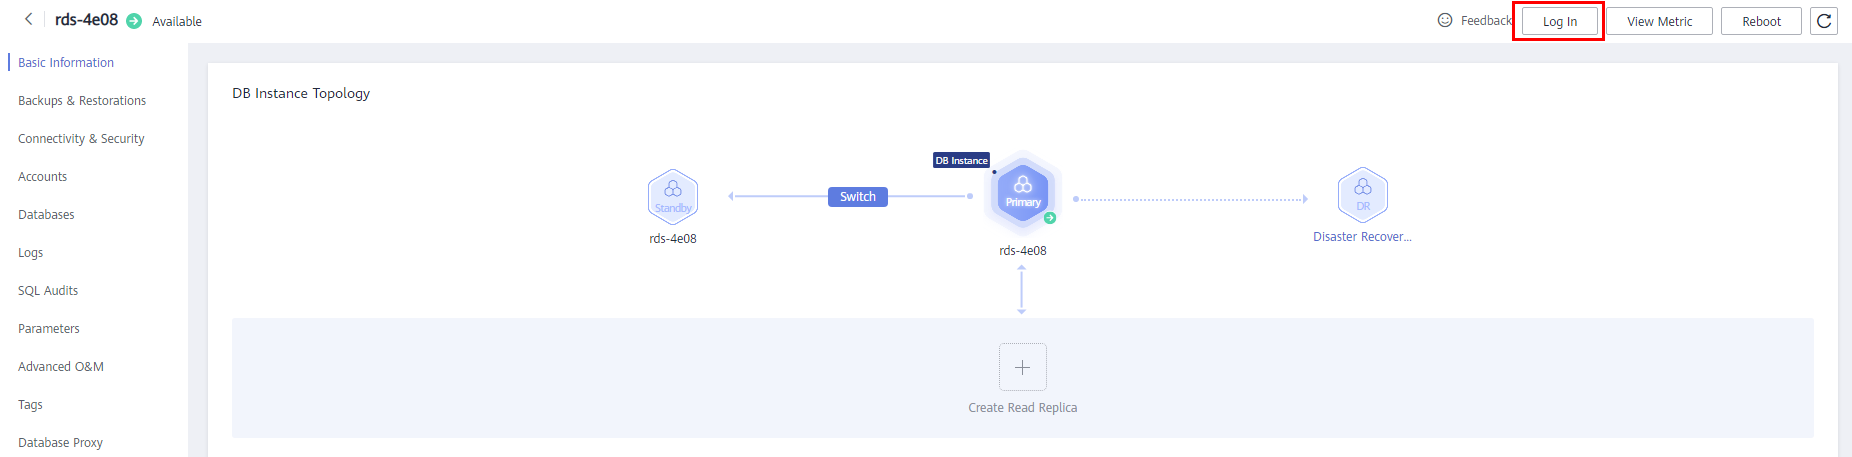Go to Databases in the sidebar

pos(46,215)
